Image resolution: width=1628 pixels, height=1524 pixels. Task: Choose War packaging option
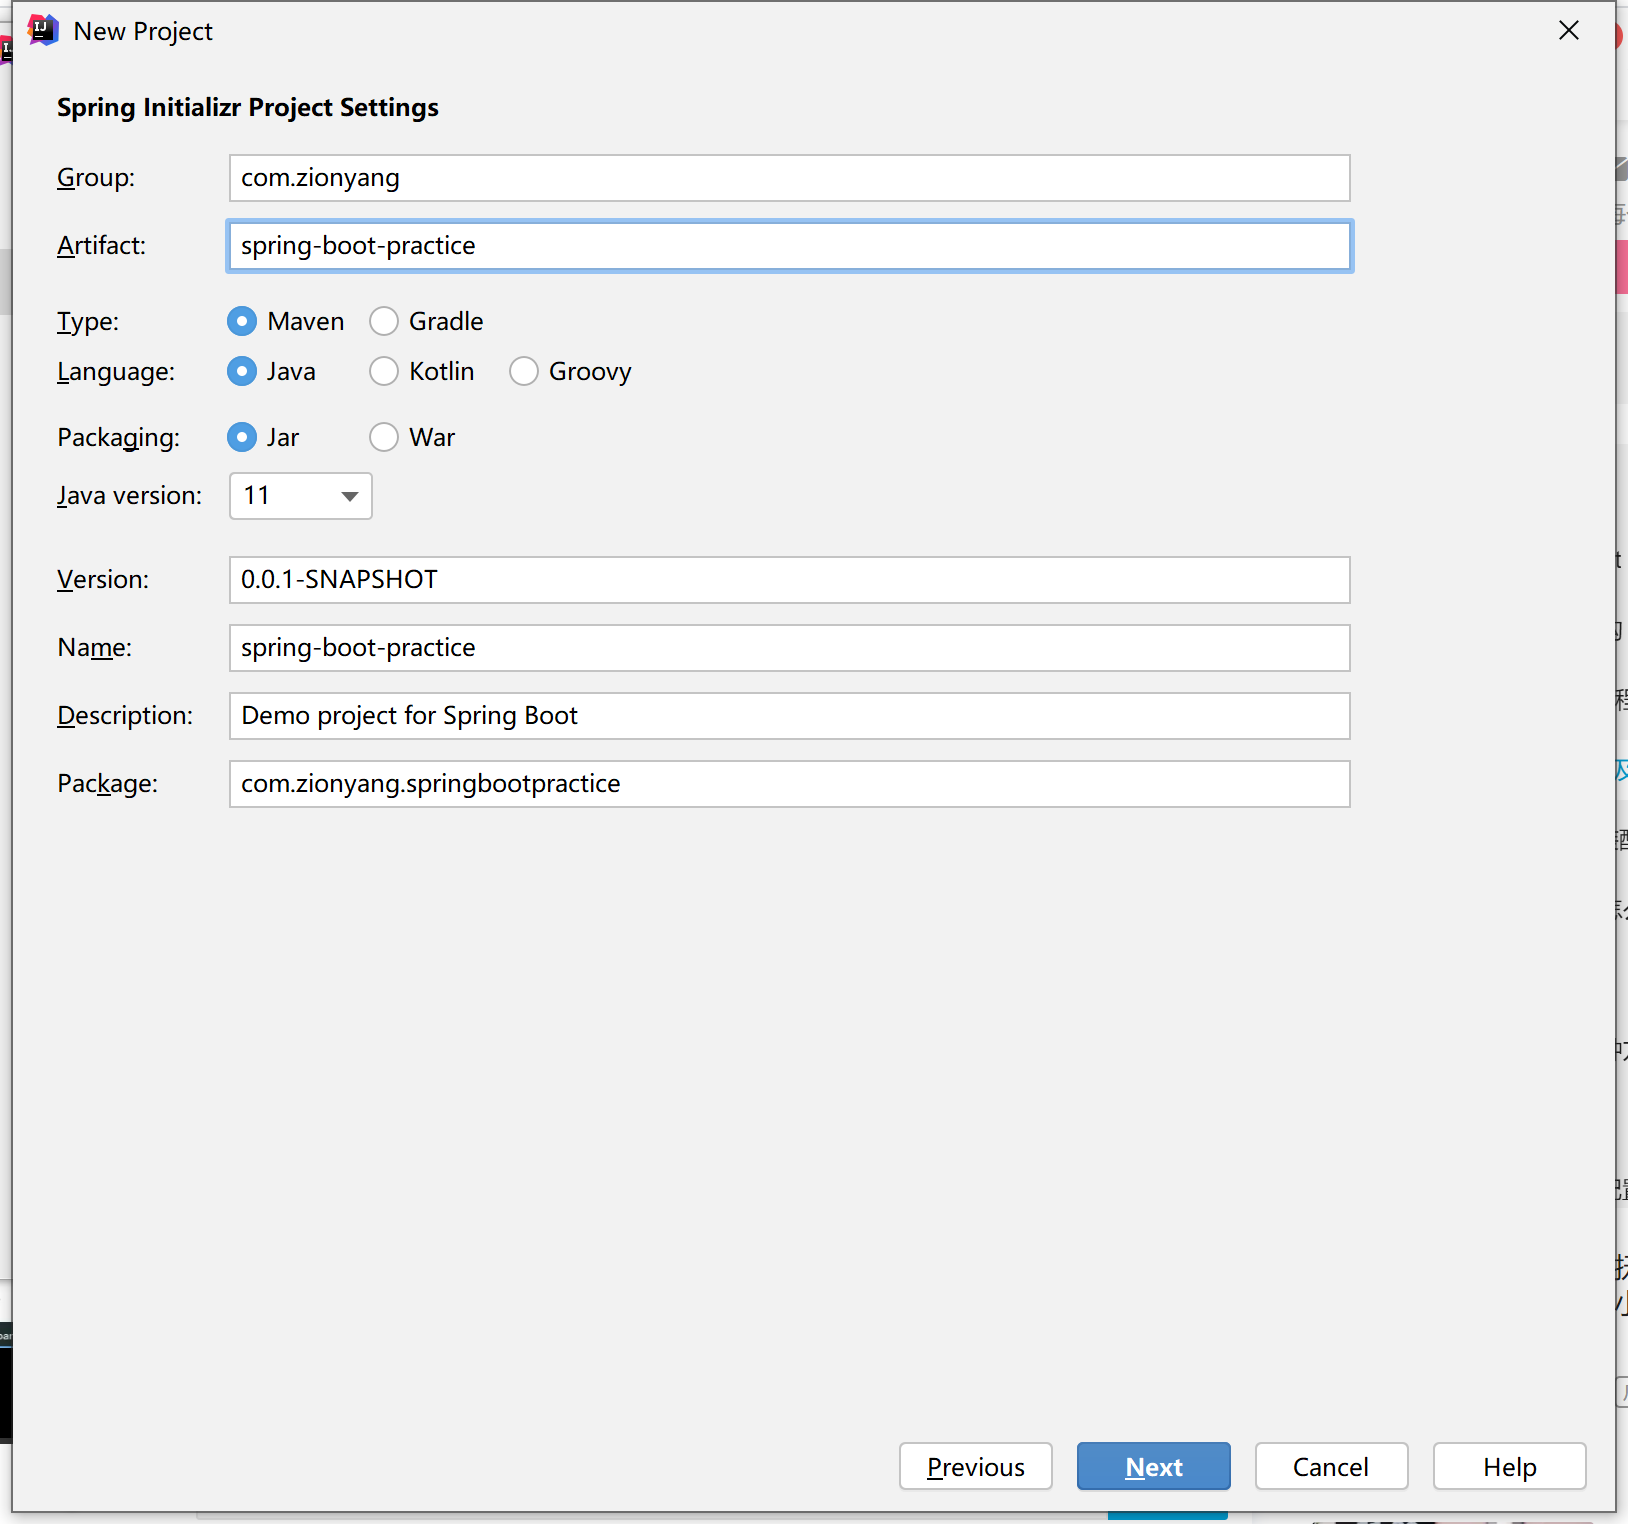384,437
